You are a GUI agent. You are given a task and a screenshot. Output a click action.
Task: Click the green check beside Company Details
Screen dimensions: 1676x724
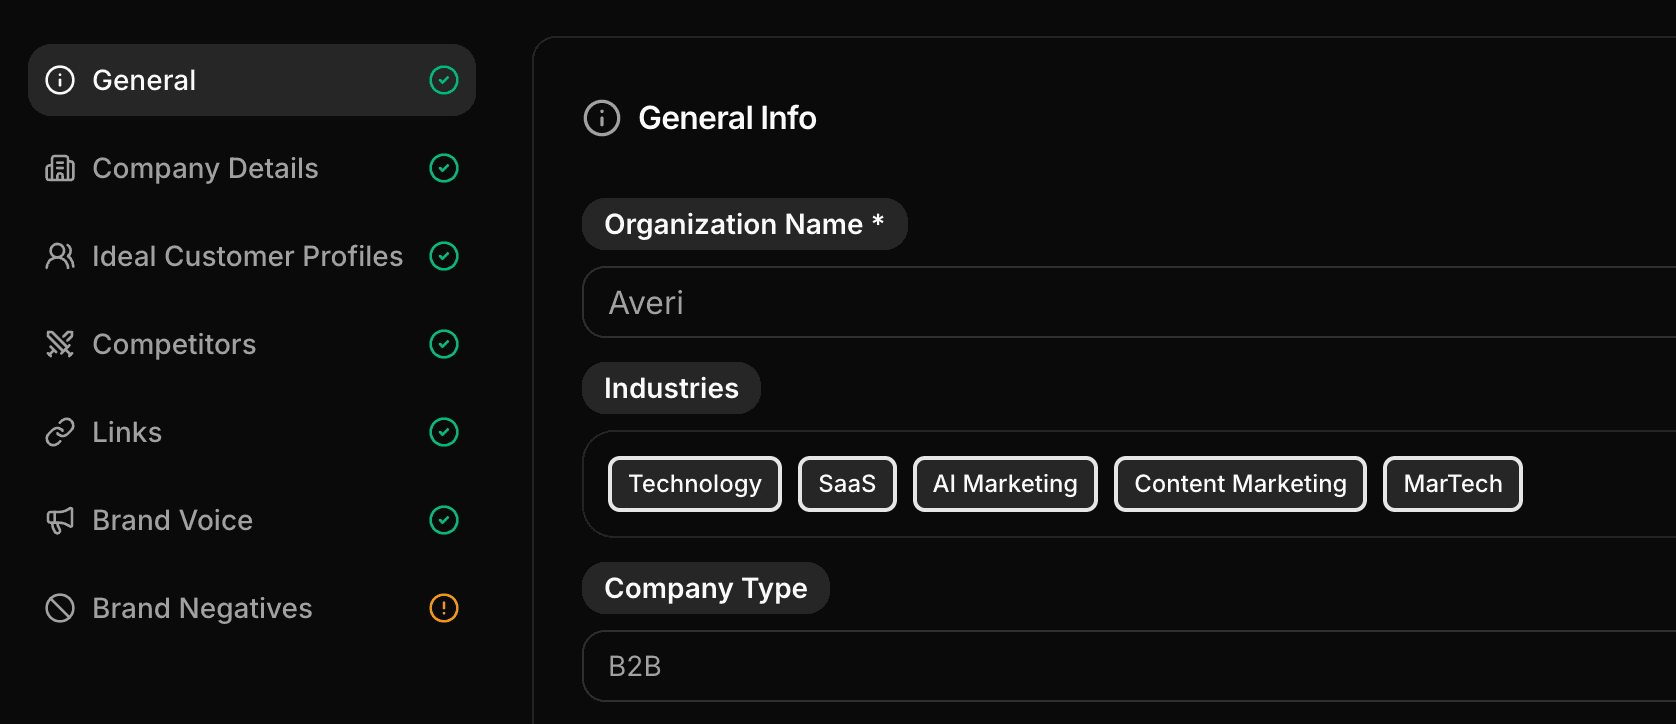click(444, 168)
